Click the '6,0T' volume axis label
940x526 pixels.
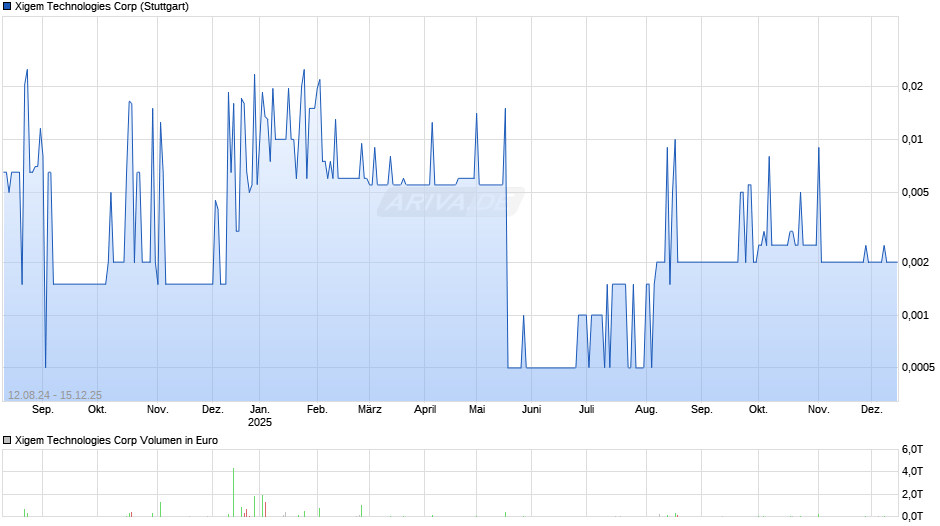[x=912, y=449]
